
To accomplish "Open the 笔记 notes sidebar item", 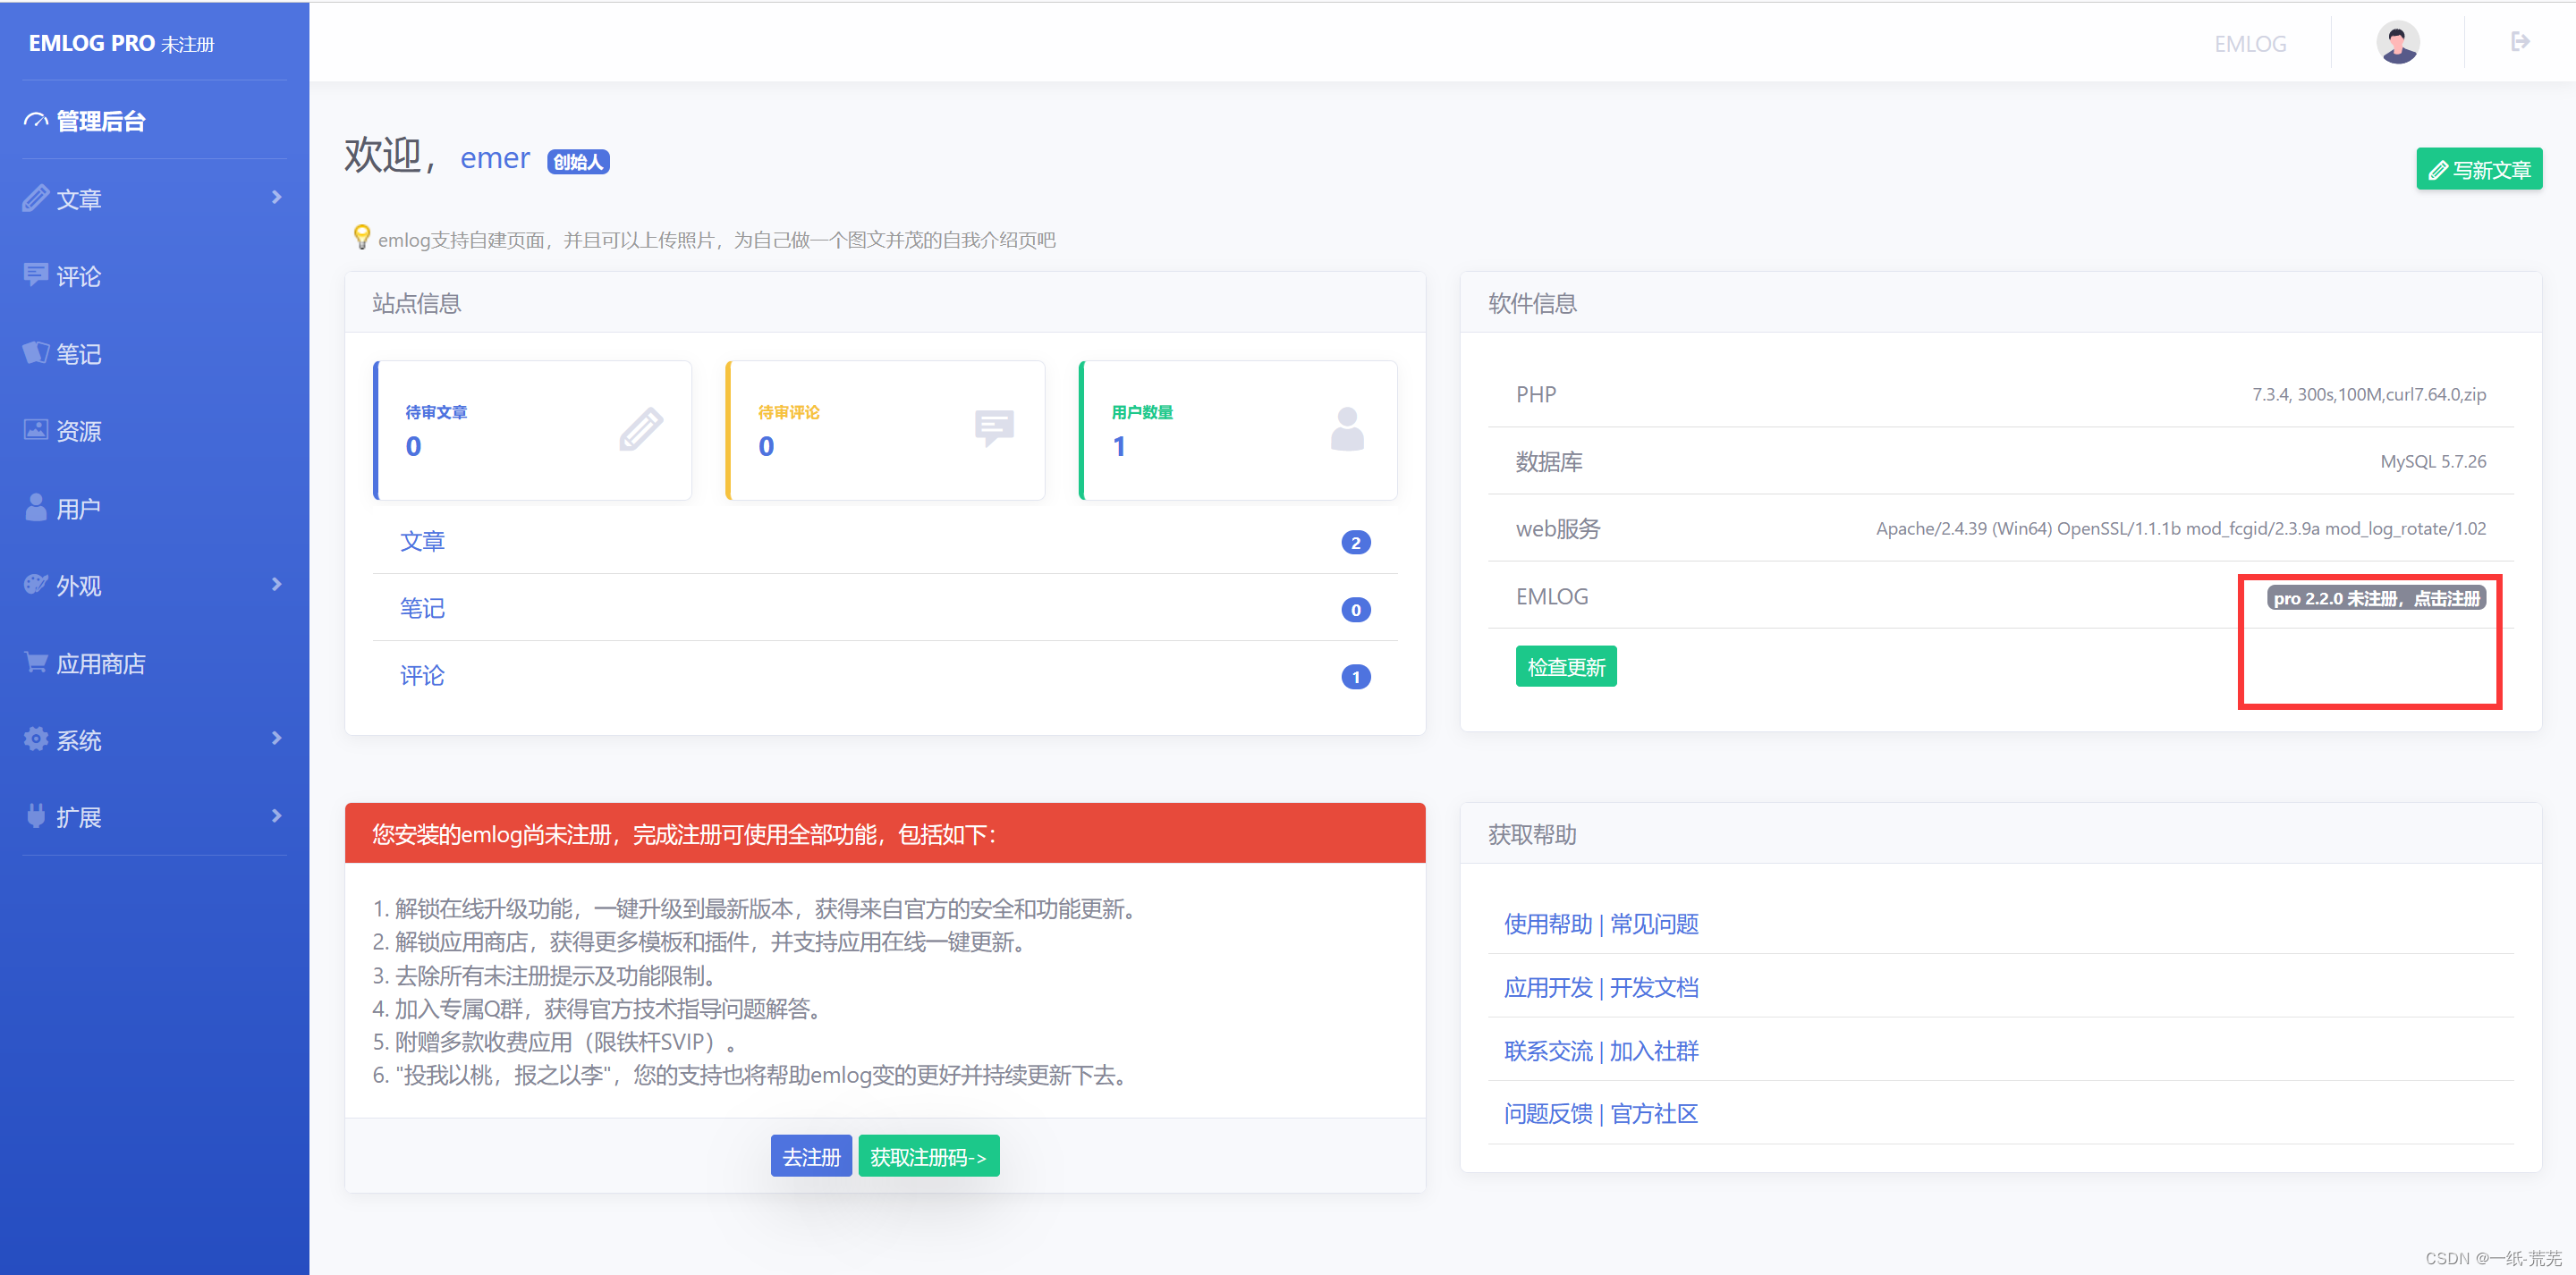I will pyautogui.click(x=78, y=354).
